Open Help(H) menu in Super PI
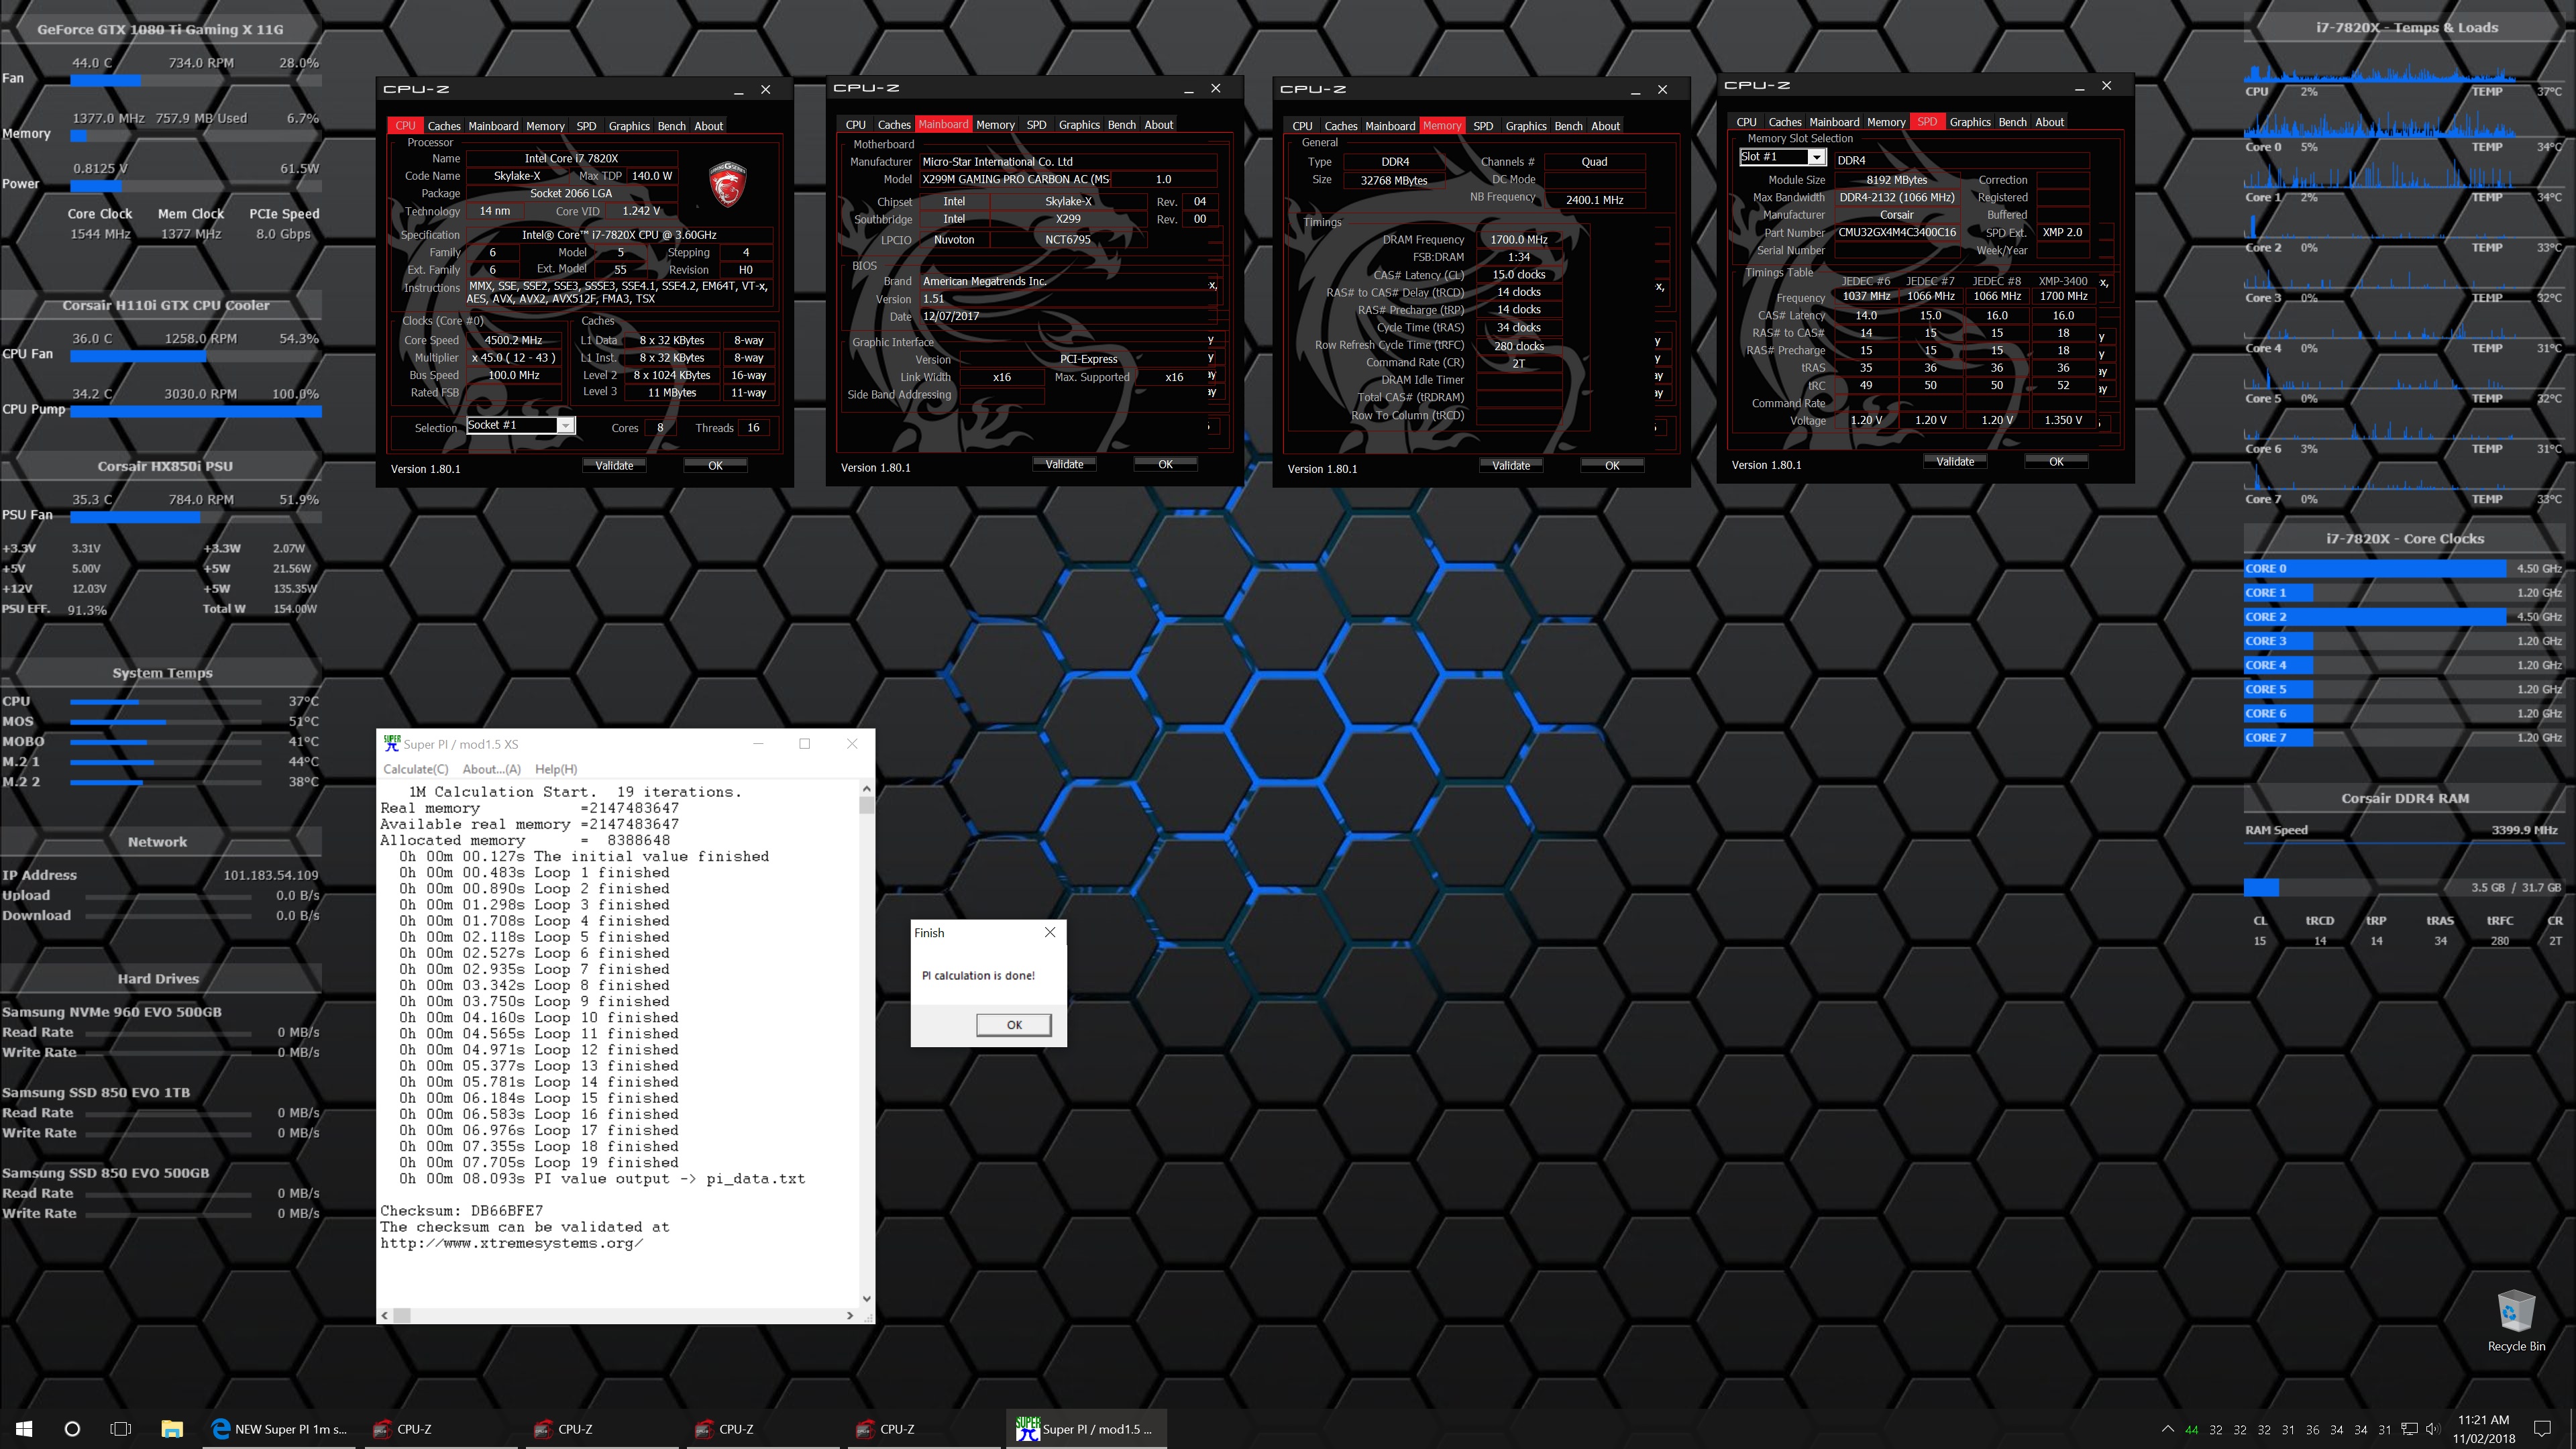 point(555,769)
